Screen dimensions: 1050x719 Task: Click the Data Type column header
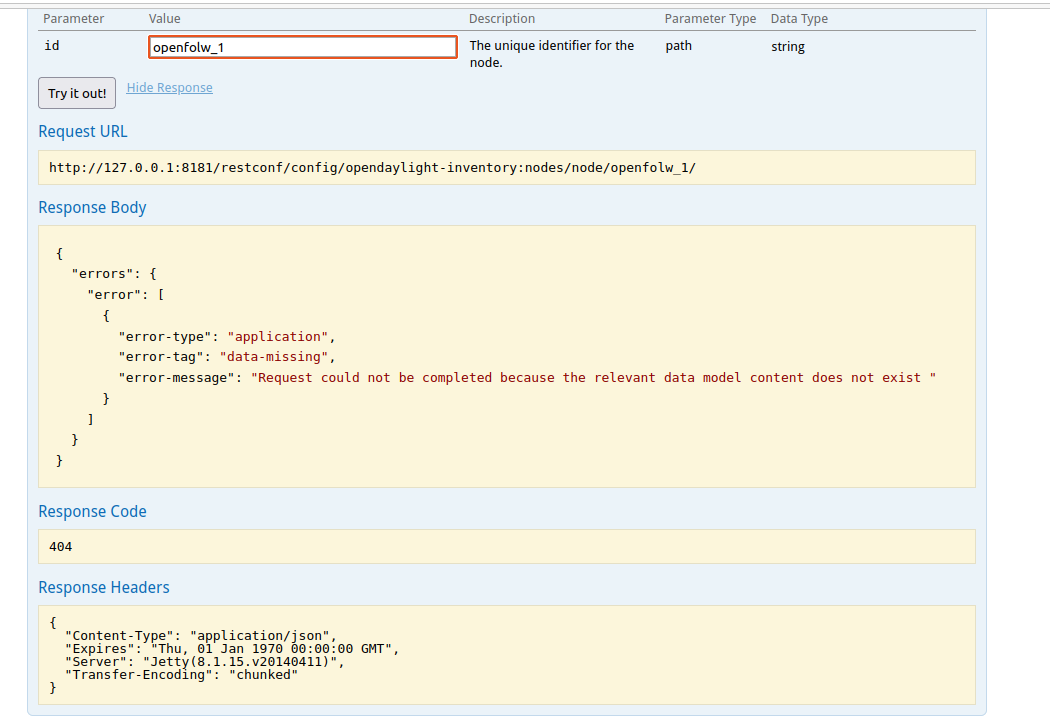click(799, 19)
